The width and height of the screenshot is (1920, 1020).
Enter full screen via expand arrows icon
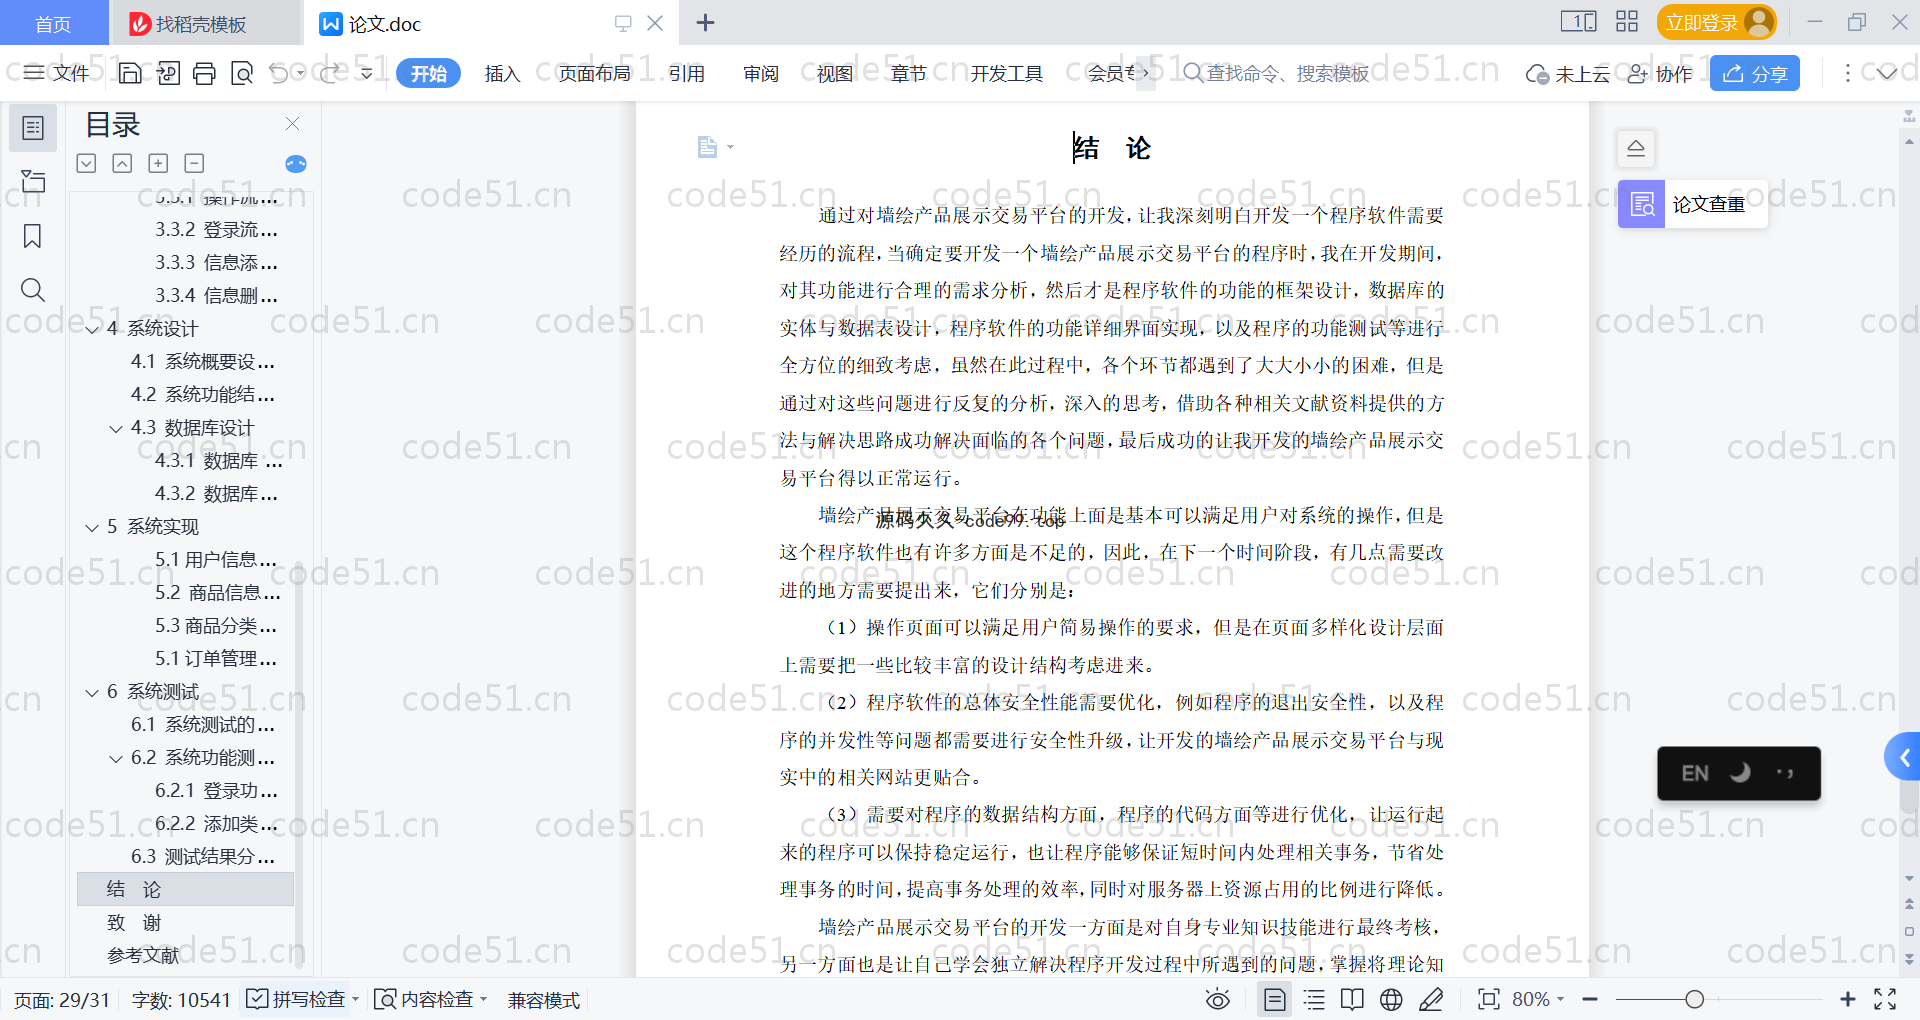pyautogui.click(x=1885, y=999)
